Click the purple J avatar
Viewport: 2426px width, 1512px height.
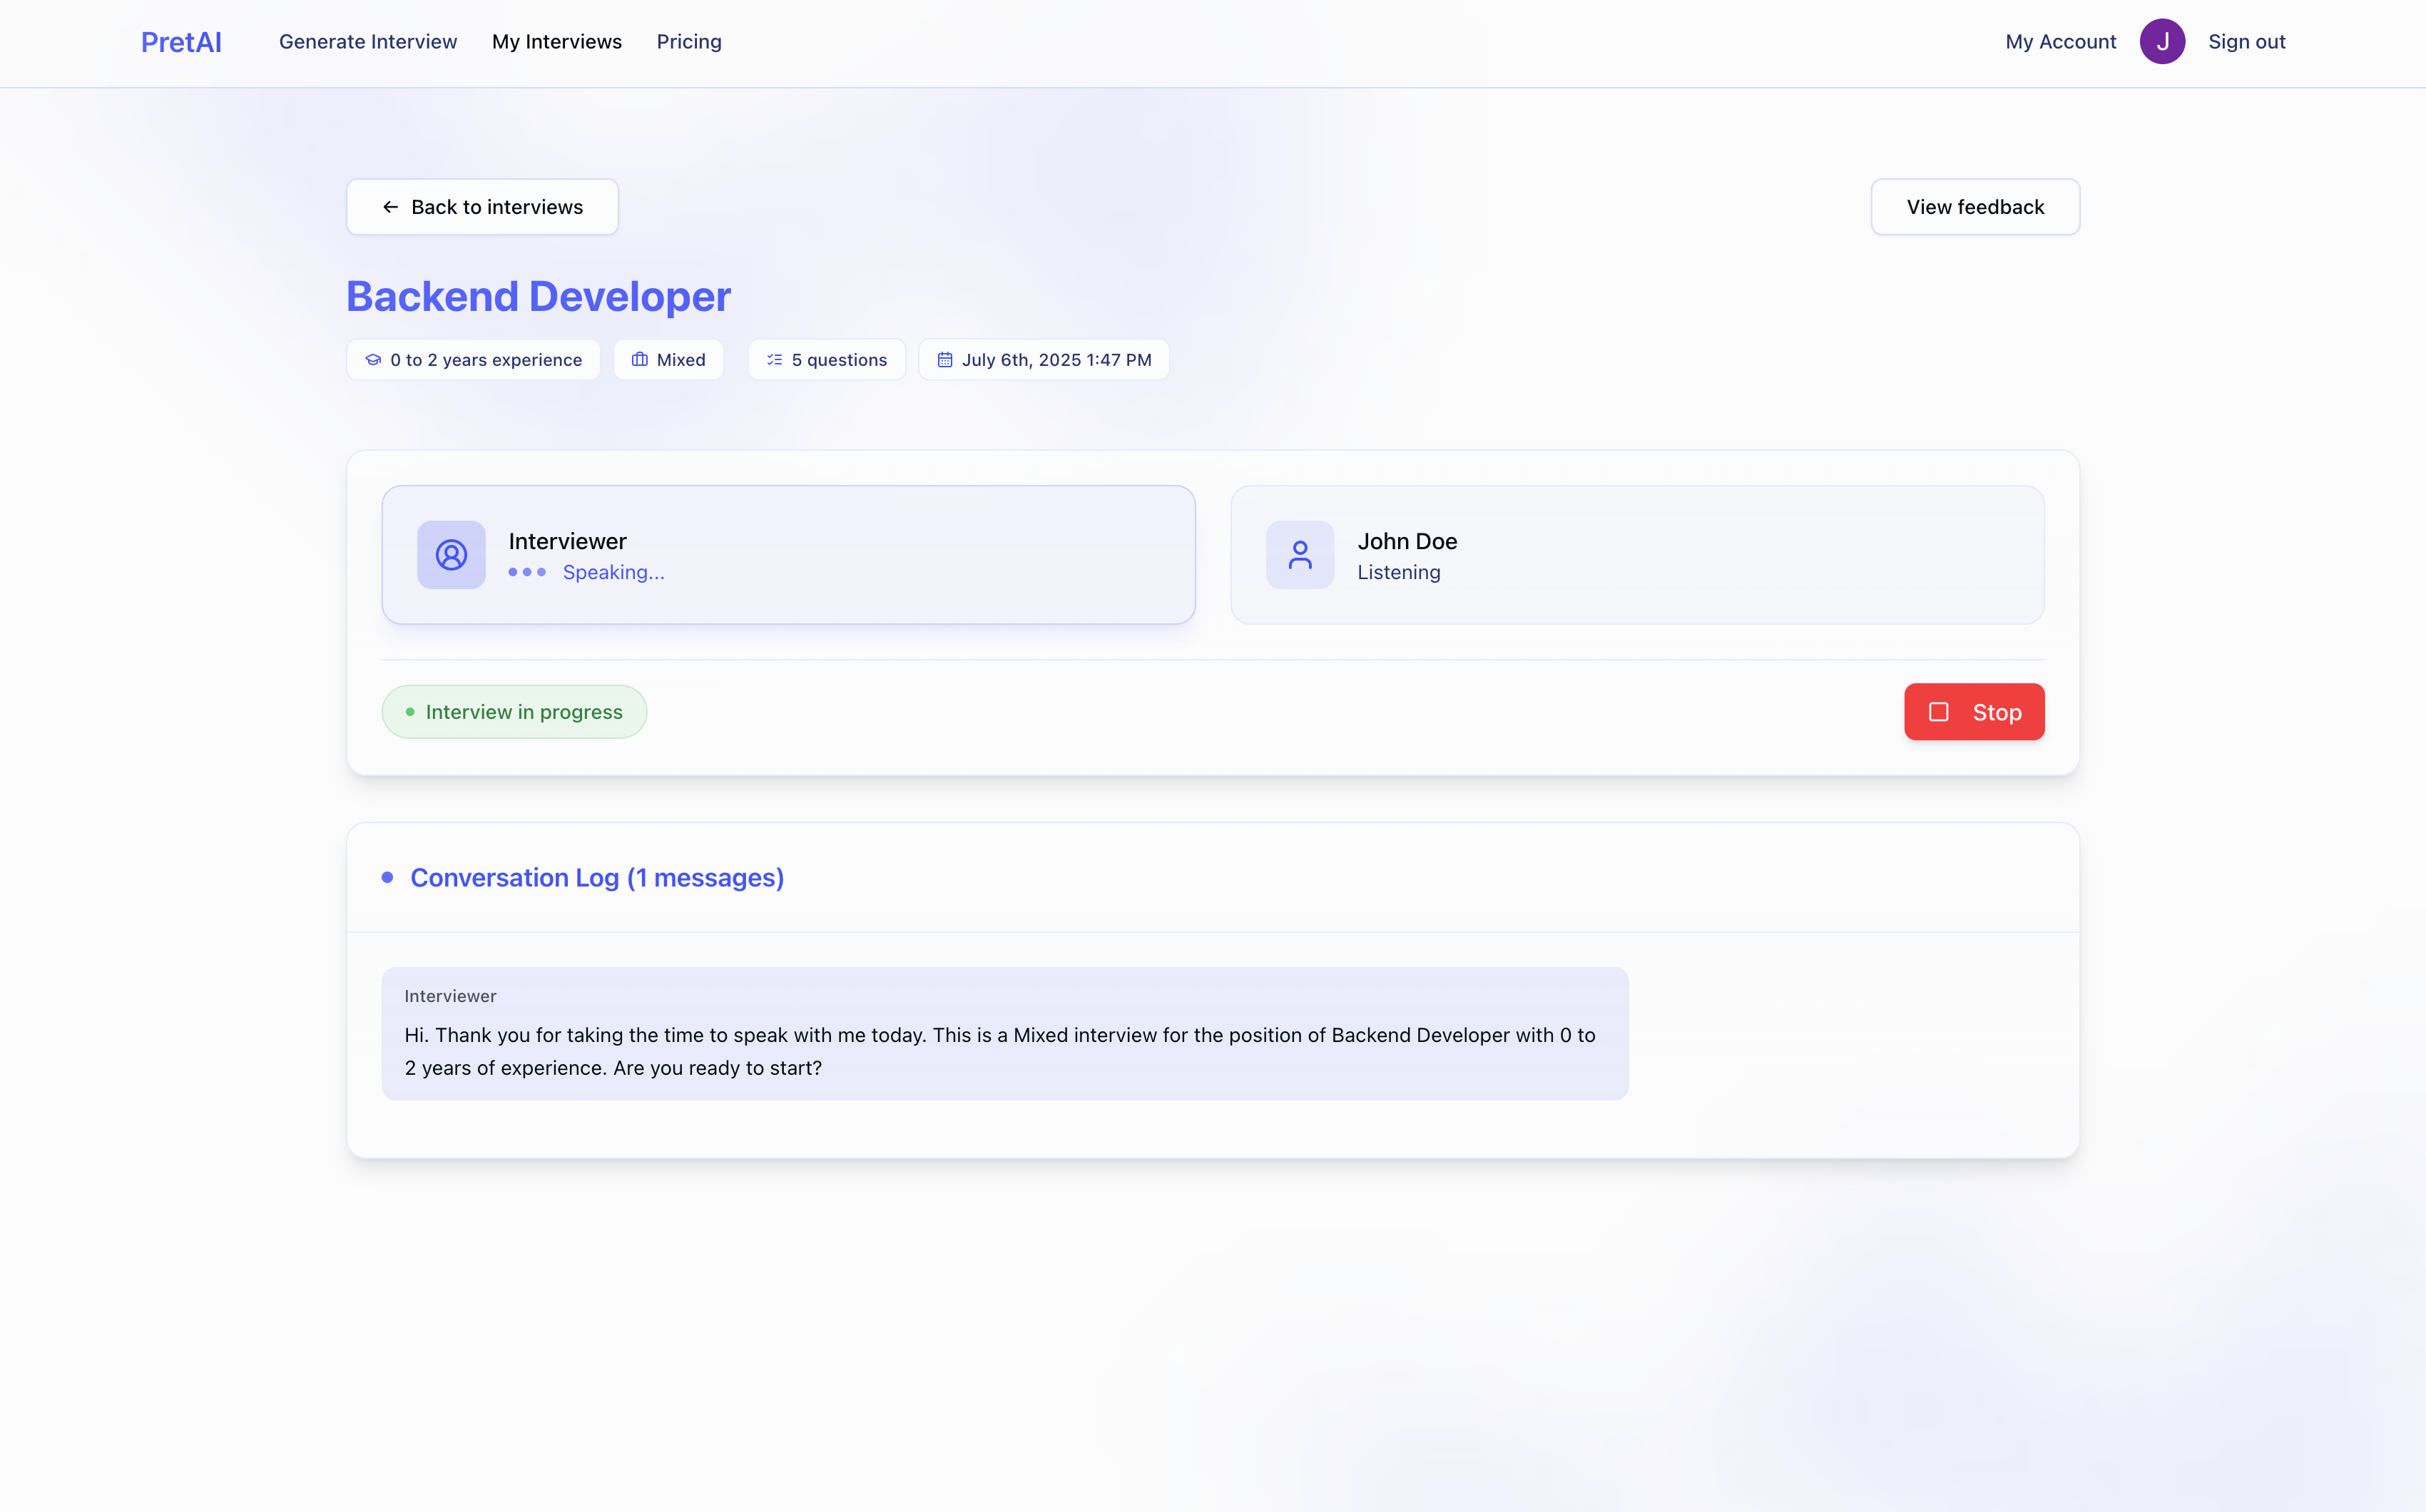point(2162,42)
